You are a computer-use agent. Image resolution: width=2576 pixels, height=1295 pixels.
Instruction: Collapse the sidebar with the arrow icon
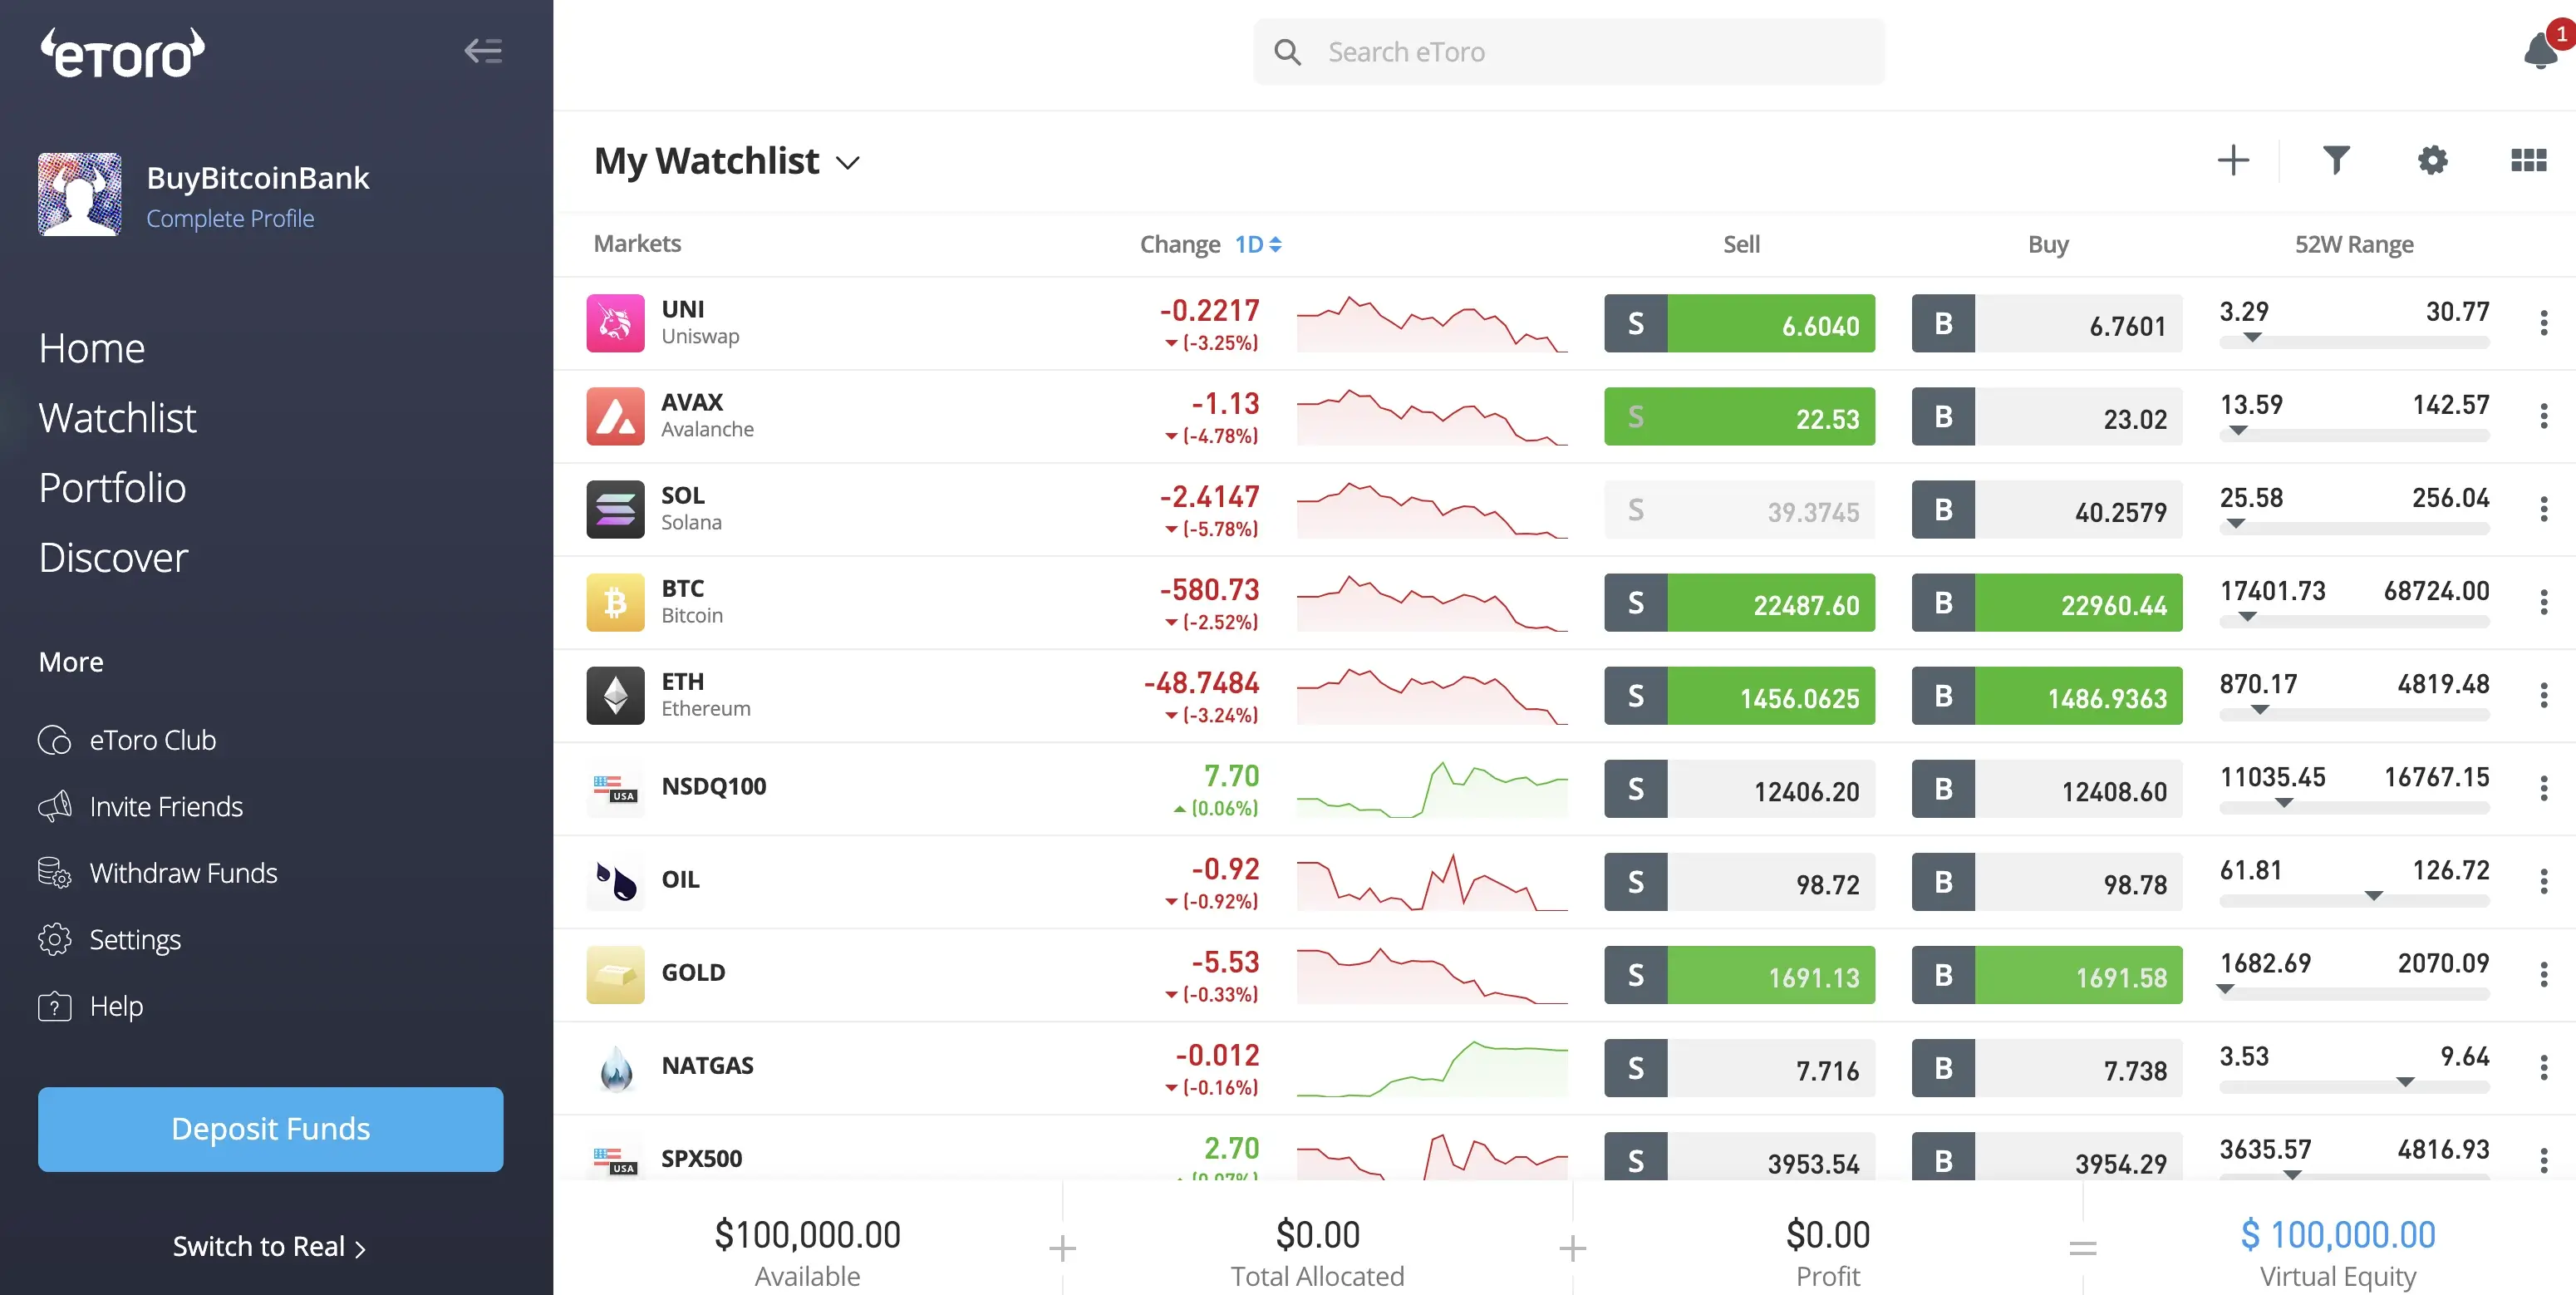[483, 51]
